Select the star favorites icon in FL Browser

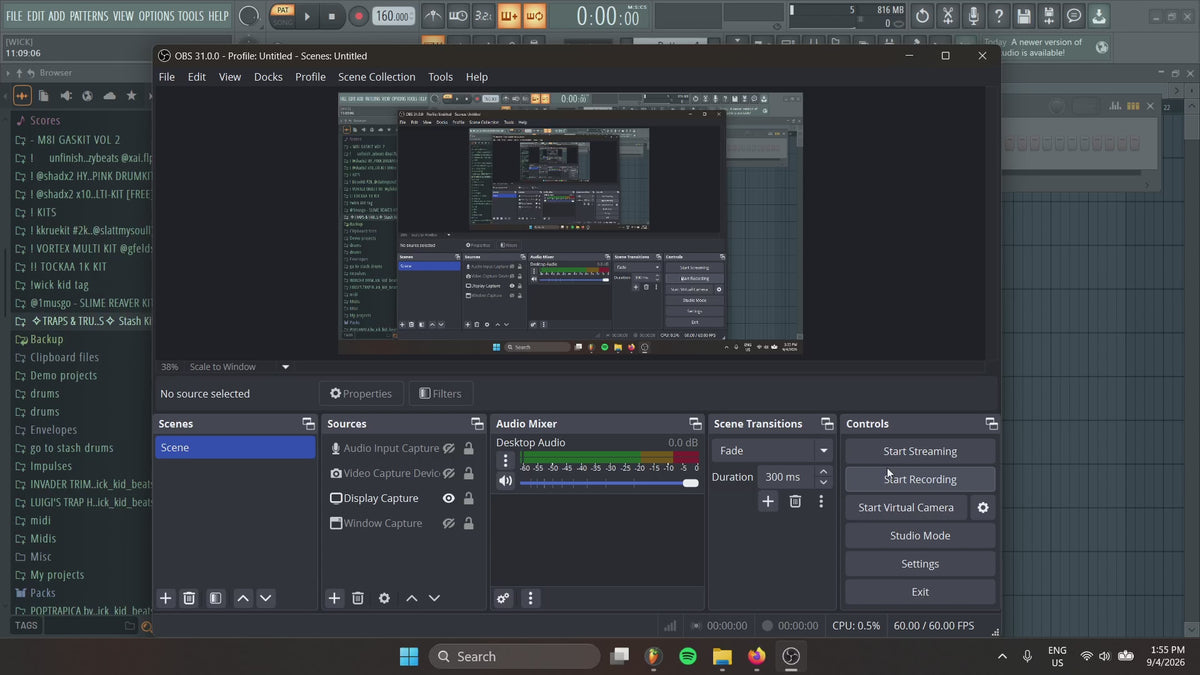[131, 96]
